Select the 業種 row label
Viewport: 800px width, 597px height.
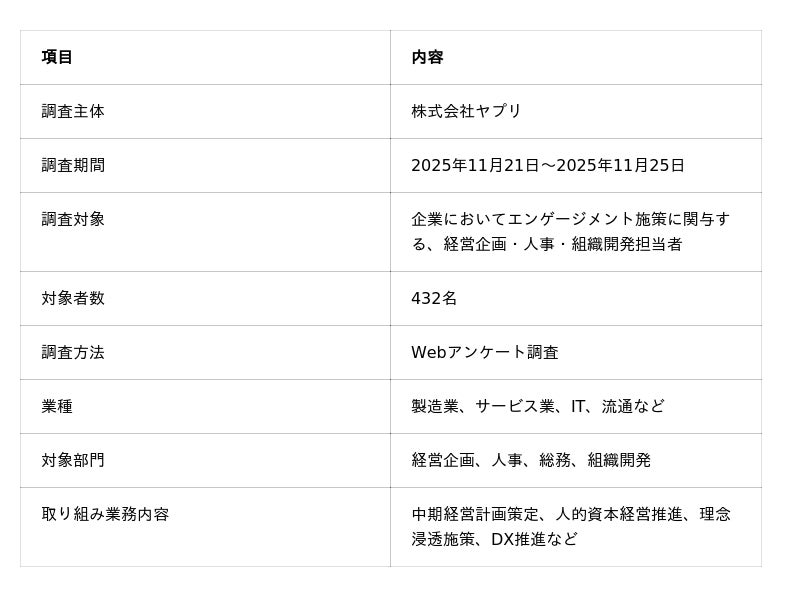57,406
